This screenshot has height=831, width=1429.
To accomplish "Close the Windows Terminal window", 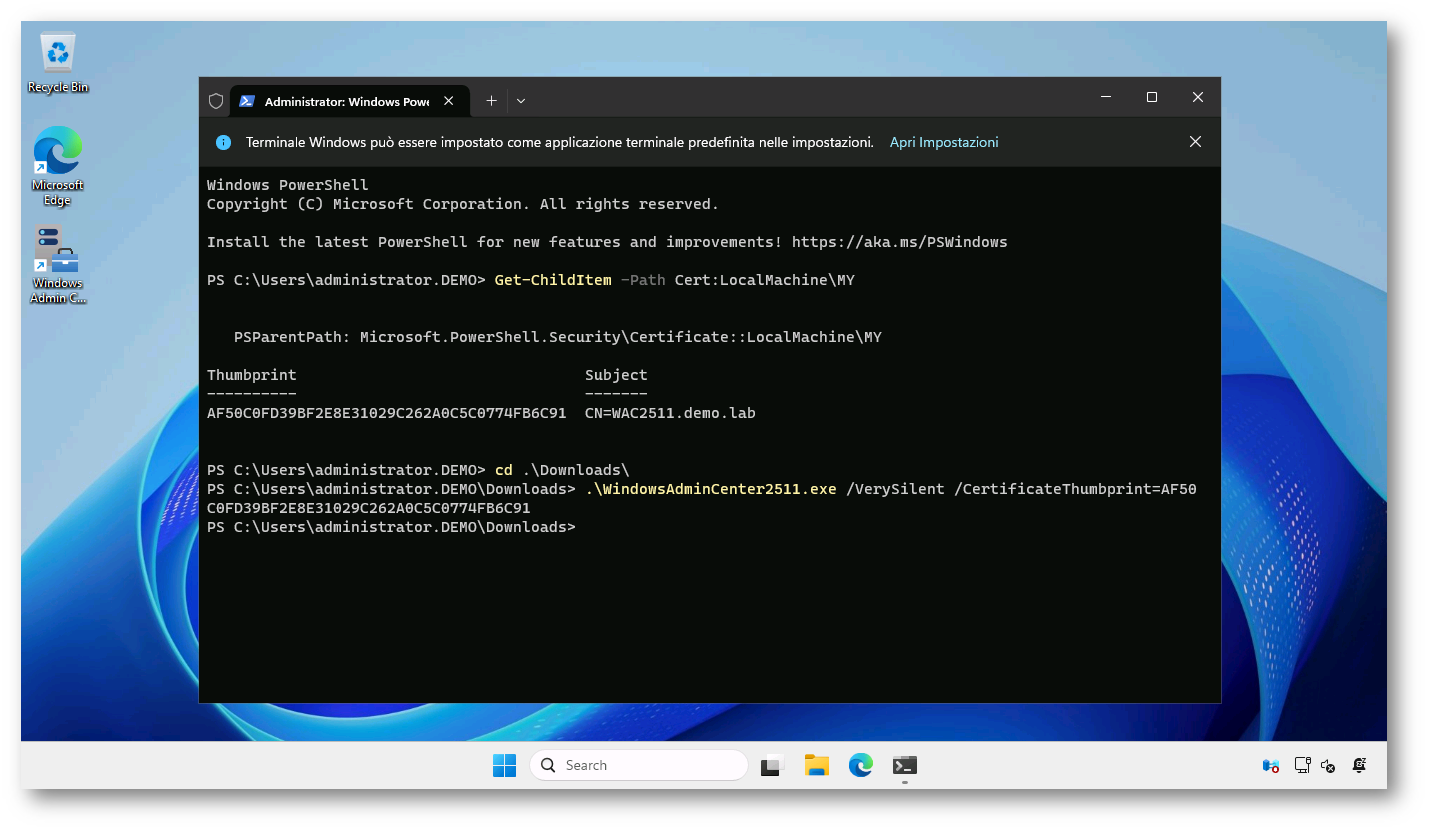I will (1198, 97).
